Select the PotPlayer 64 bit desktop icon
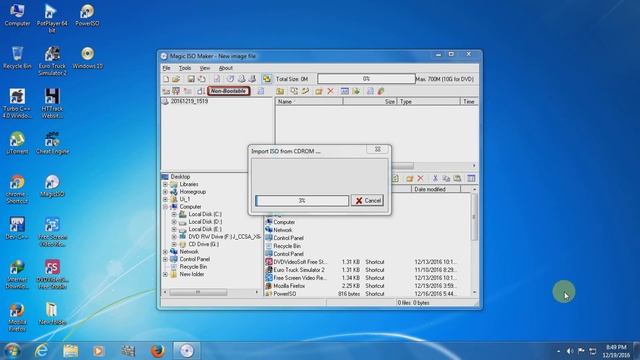 tap(52, 18)
